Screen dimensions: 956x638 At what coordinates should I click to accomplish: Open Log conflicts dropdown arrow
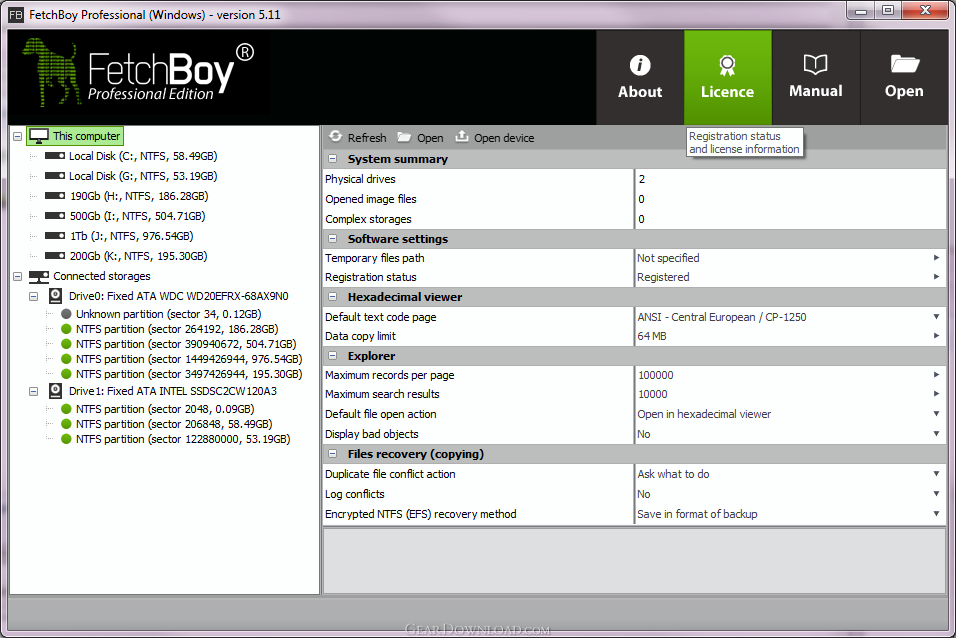pyautogui.click(x=936, y=494)
